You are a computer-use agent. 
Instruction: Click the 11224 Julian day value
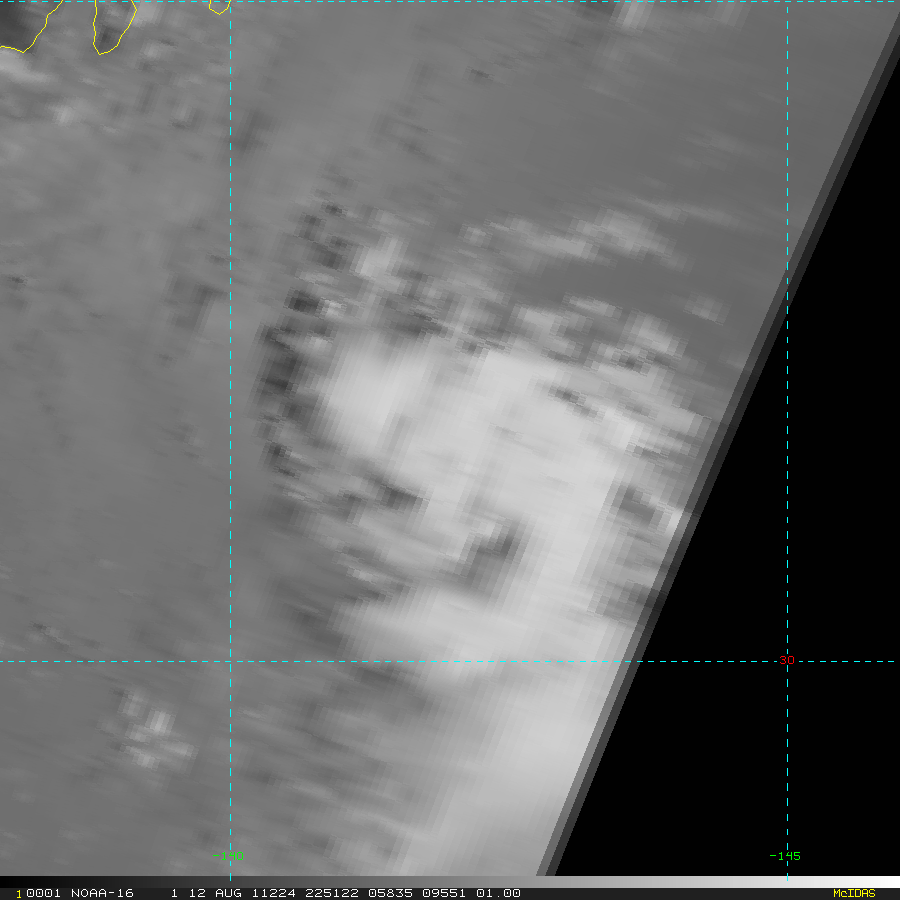(274, 893)
